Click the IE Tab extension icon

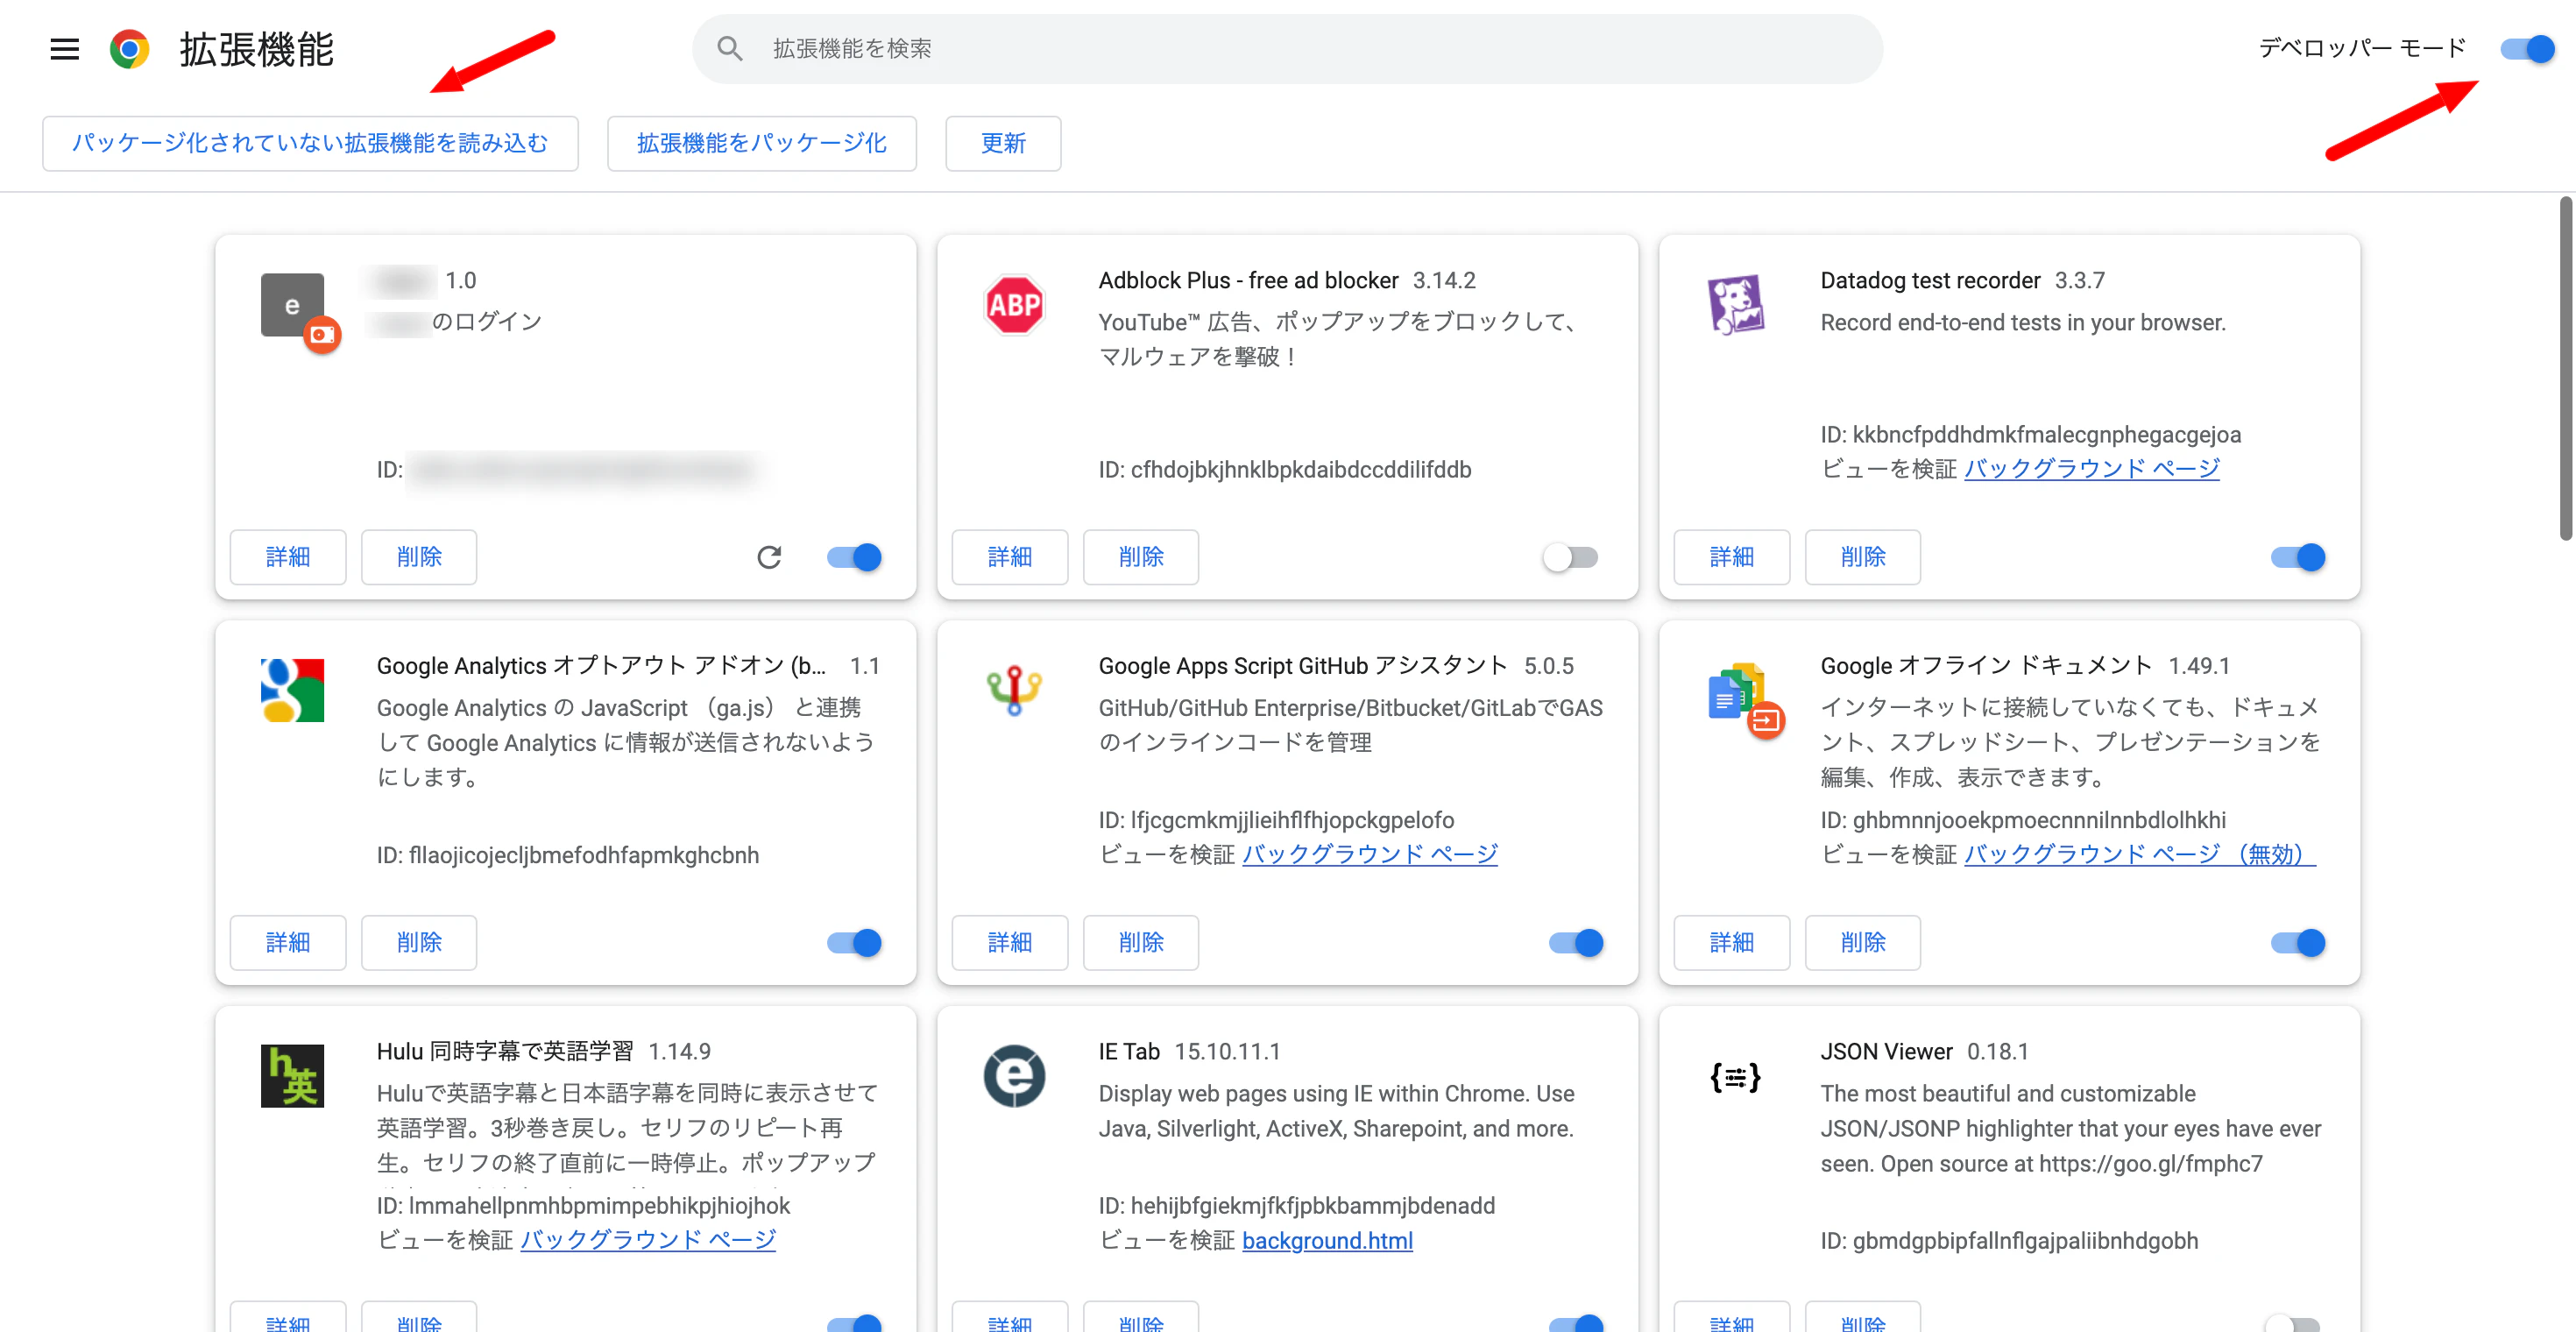(x=1015, y=1076)
